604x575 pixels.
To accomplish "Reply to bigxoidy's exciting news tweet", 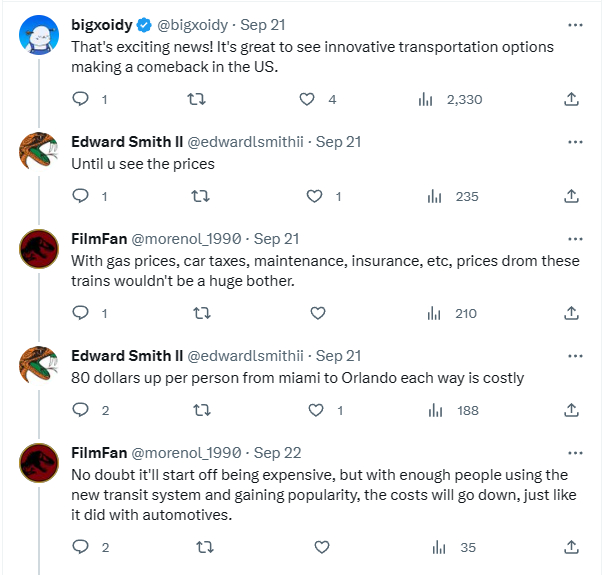I will click(x=83, y=99).
